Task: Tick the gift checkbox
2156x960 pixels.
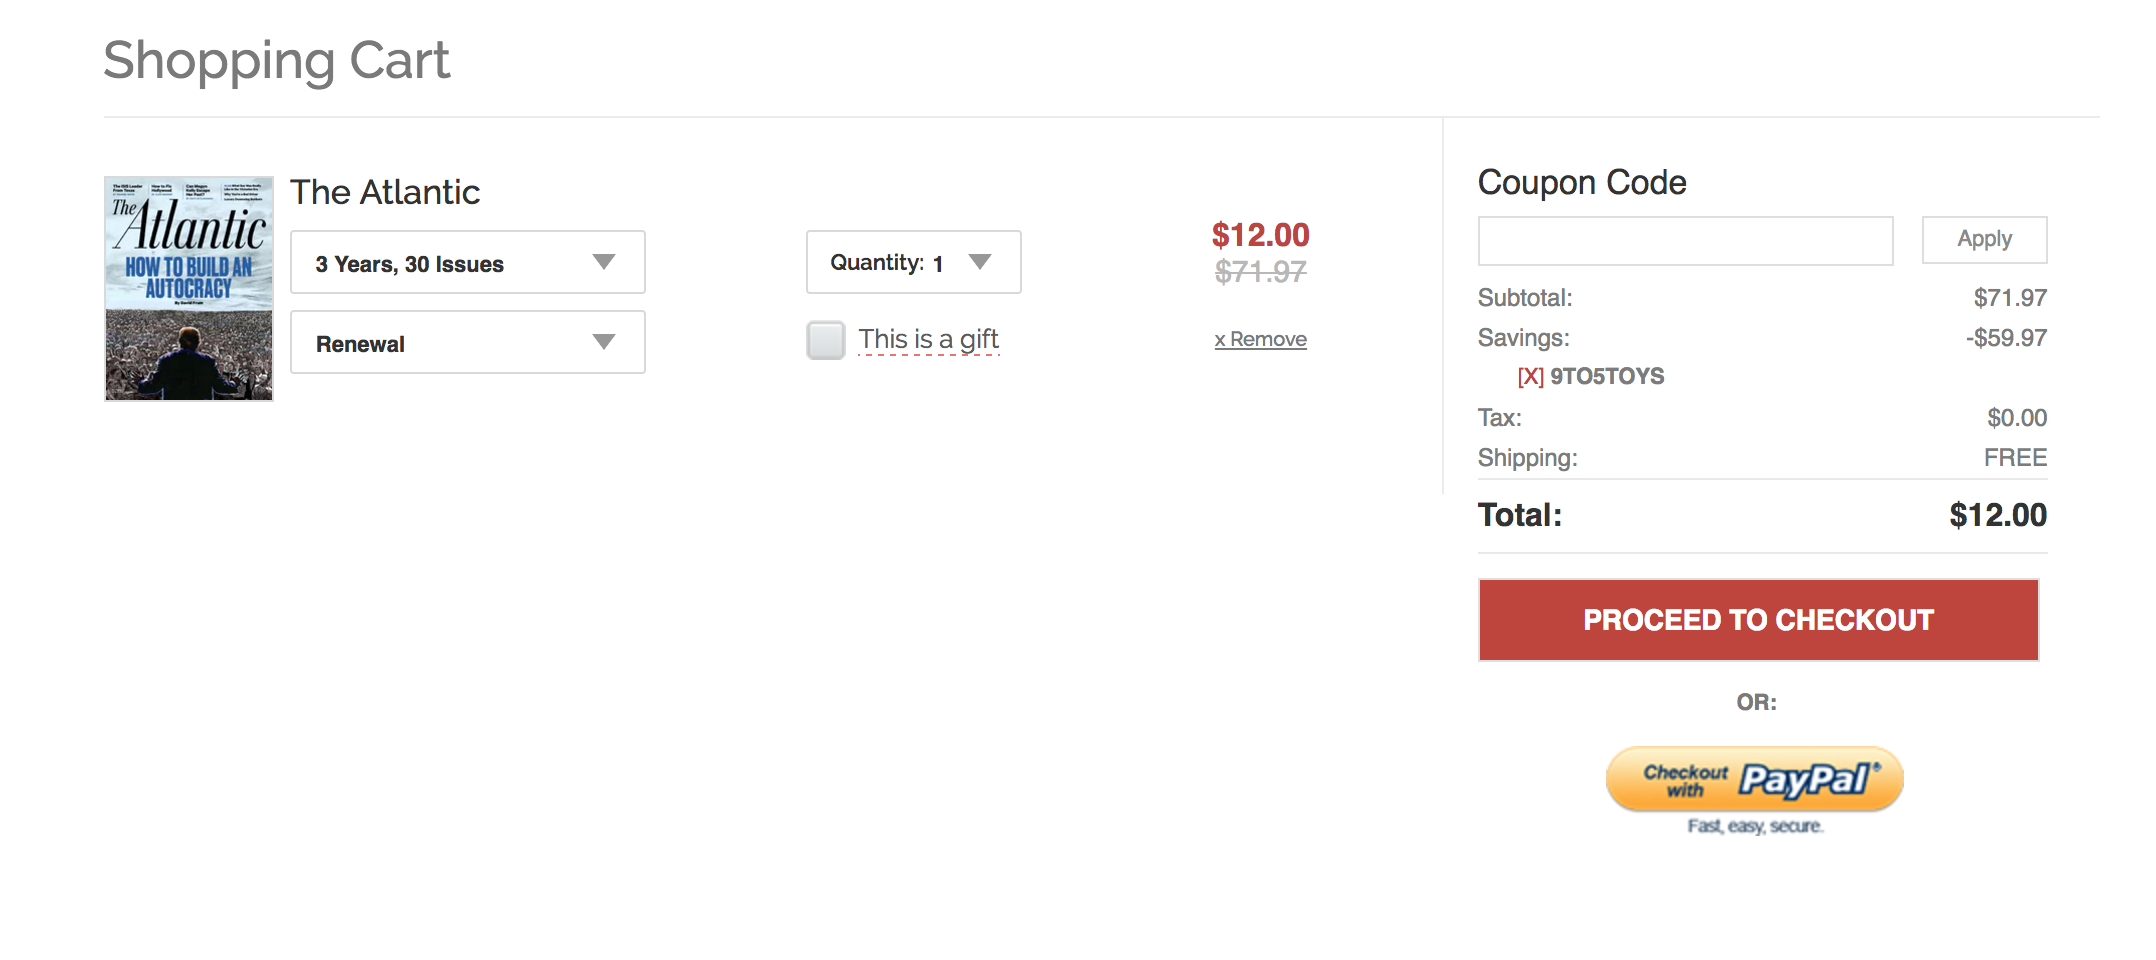Action: click(x=826, y=340)
